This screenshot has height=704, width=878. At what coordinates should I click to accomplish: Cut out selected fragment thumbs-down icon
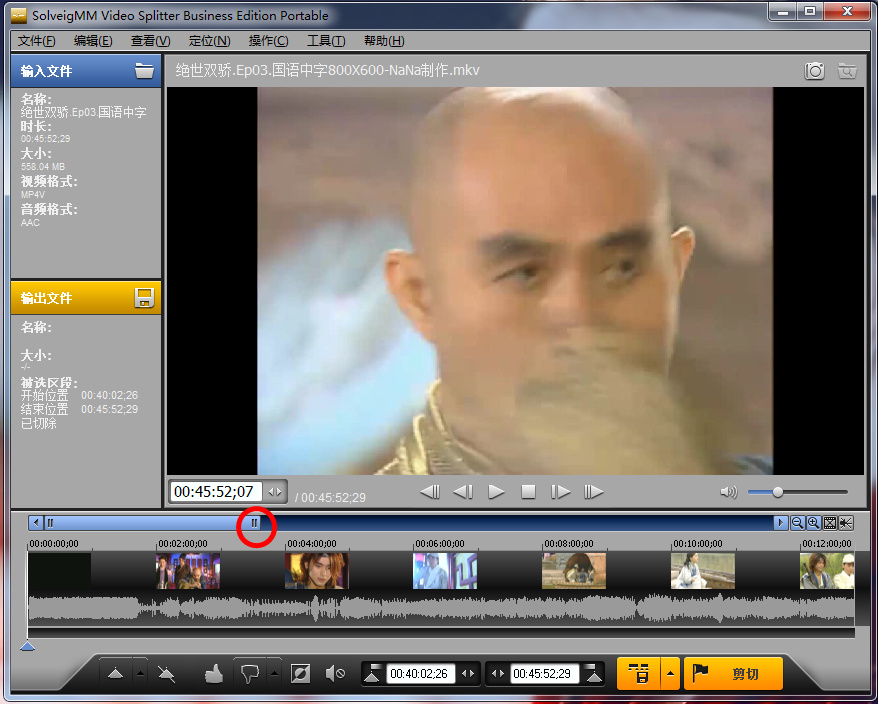(250, 673)
